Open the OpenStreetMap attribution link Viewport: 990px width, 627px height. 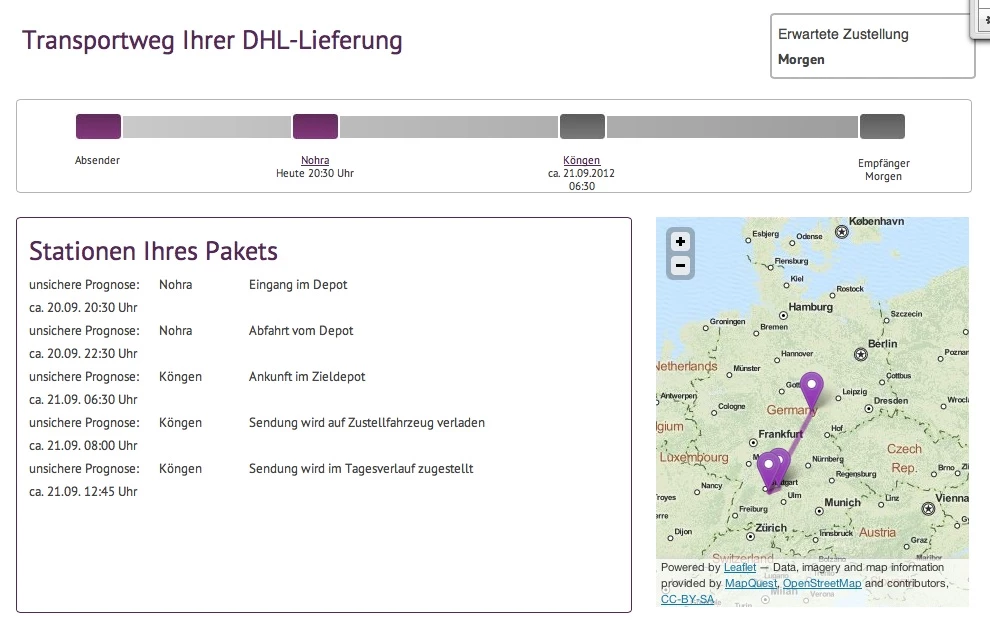pyautogui.click(x=822, y=583)
